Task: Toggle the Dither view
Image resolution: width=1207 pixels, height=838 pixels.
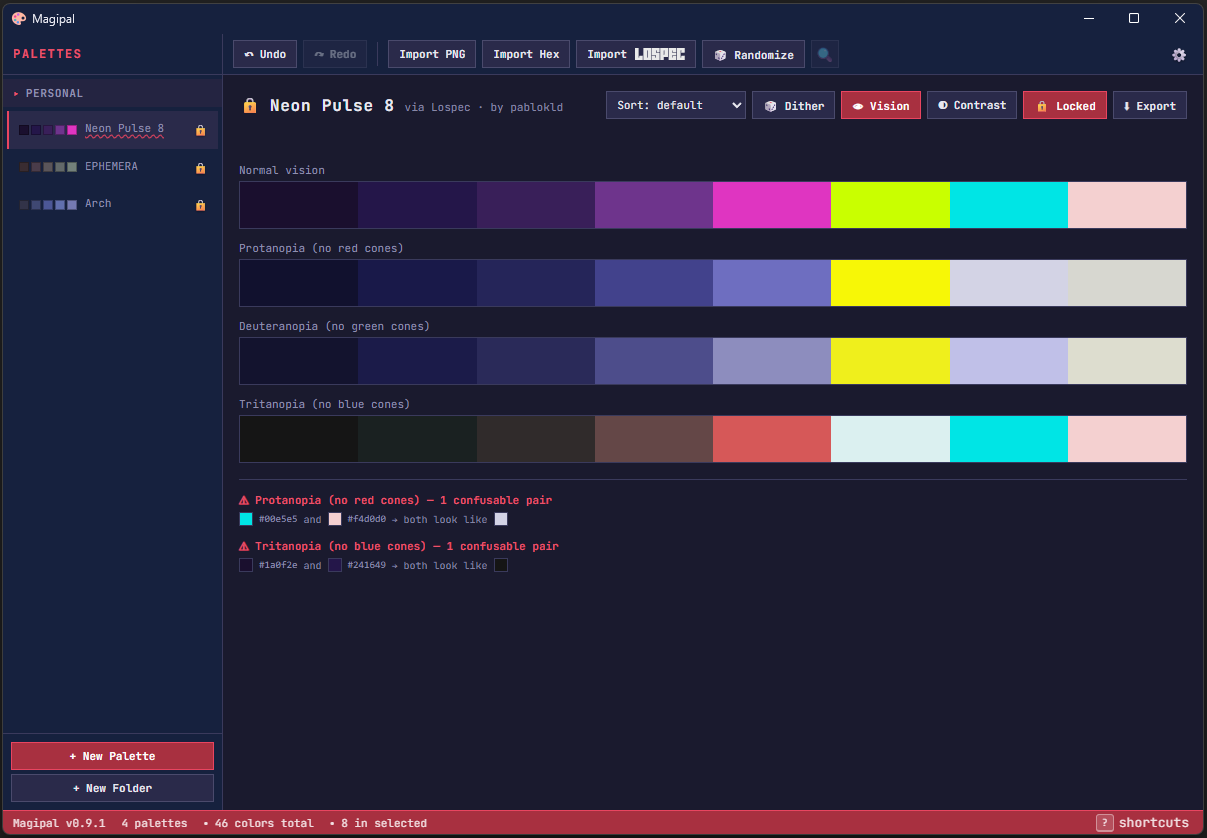Action: click(x=794, y=105)
